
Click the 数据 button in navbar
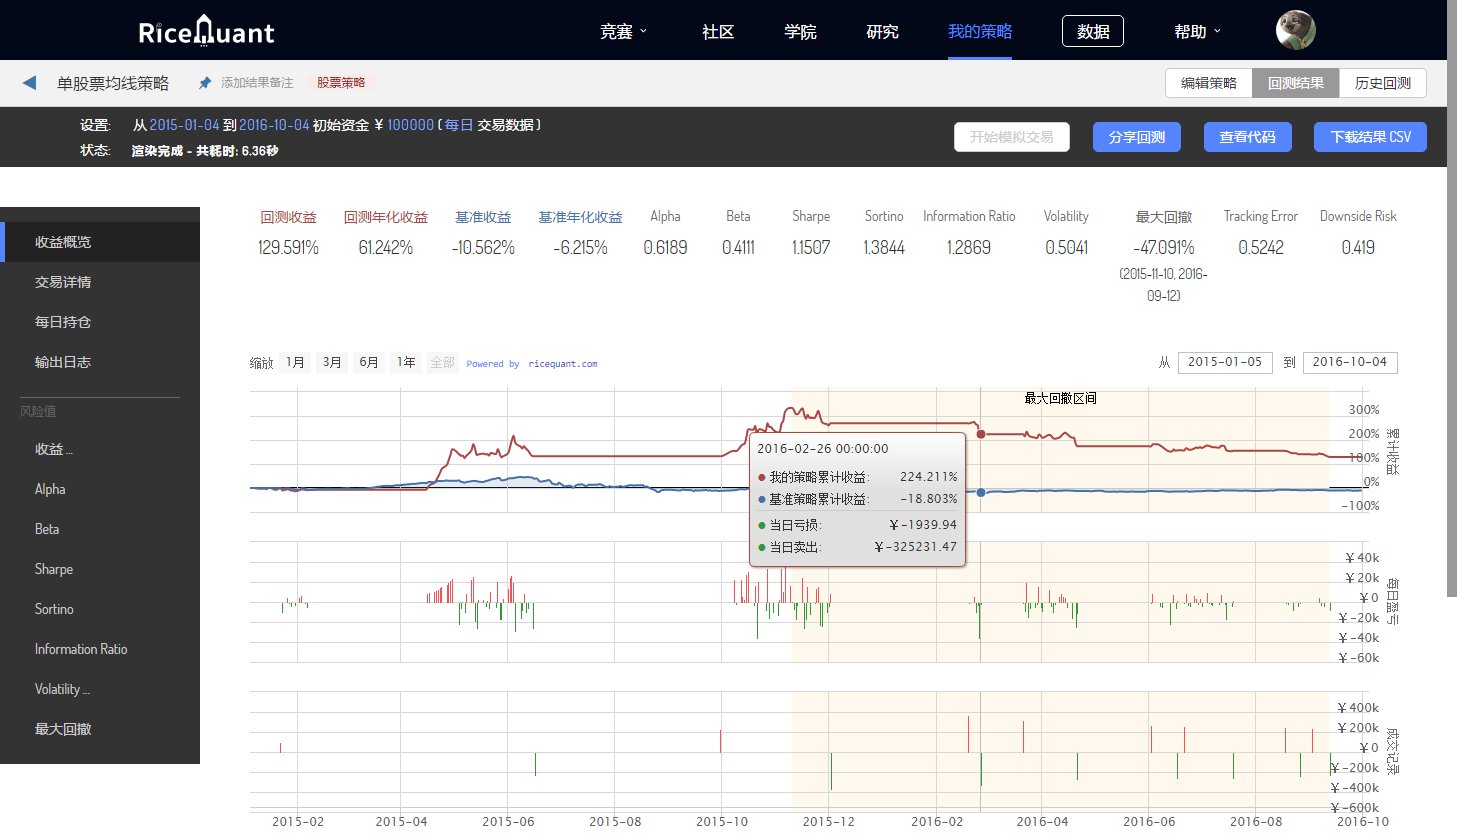click(x=1092, y=32)
